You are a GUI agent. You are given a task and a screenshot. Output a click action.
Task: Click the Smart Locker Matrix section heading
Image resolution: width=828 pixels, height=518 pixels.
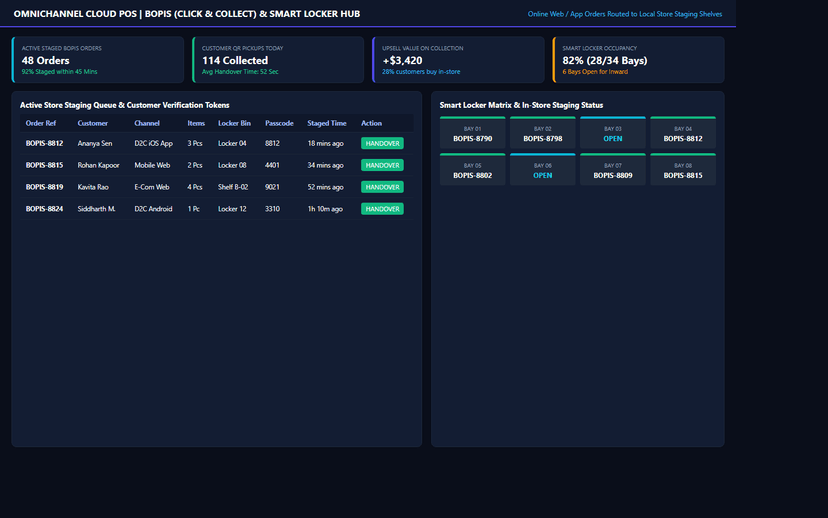(521, 105)
